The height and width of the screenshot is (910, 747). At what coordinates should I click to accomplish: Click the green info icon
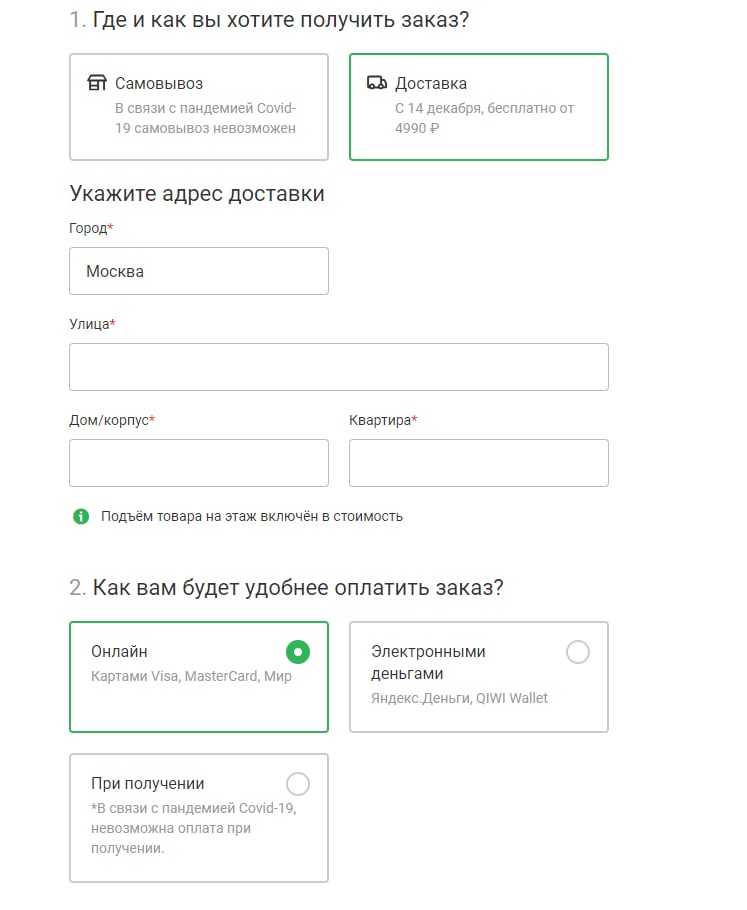click(x=81, y=516)
